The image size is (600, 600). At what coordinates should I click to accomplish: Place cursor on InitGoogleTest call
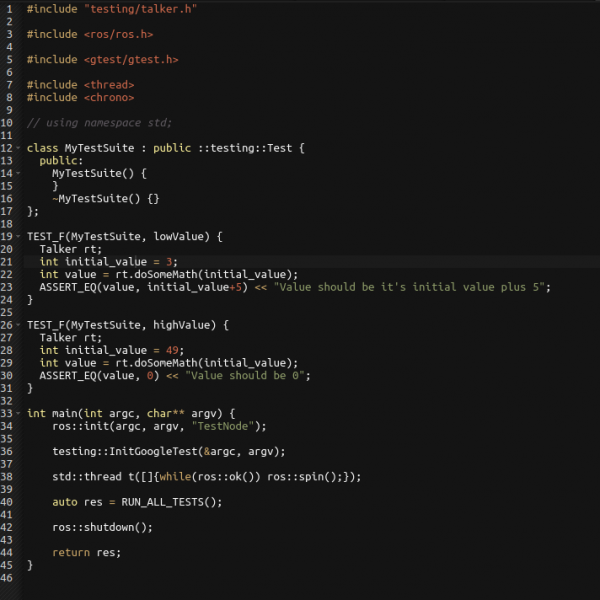(x=169, y=451)
